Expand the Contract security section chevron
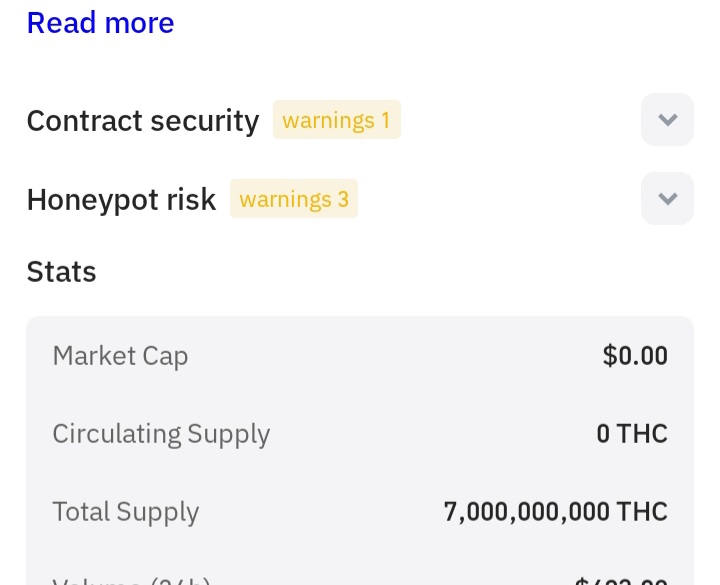This screenshot has height=585, width=720. (x=667, y=120)
